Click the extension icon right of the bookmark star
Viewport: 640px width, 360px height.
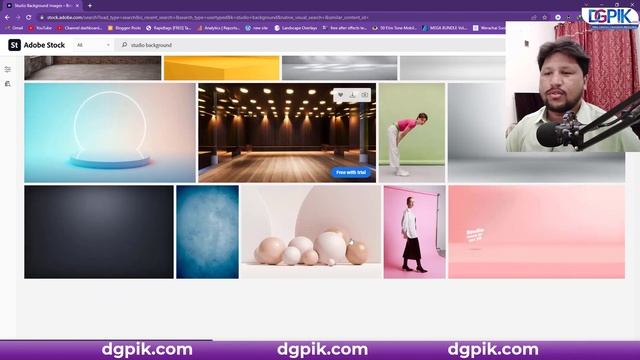tap(558, 18)
